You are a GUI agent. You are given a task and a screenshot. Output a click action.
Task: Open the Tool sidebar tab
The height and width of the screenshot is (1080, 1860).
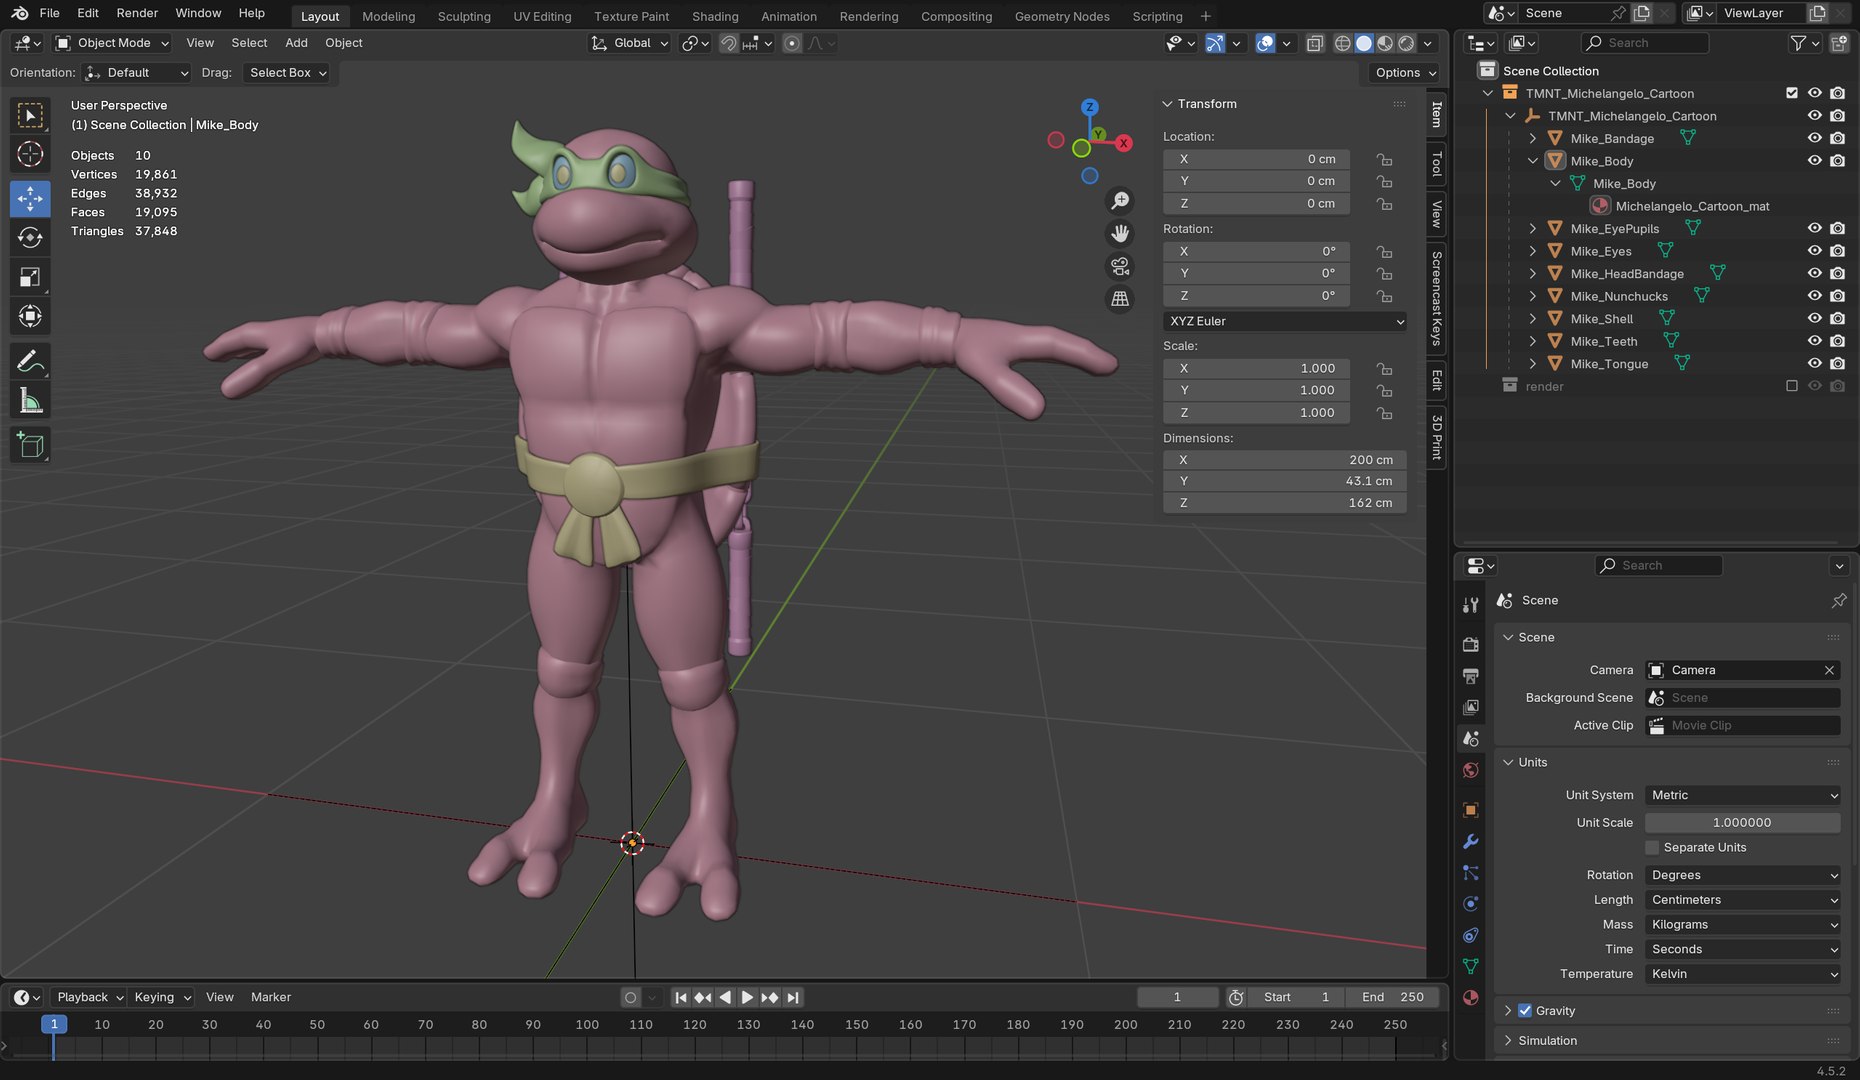1436,164
